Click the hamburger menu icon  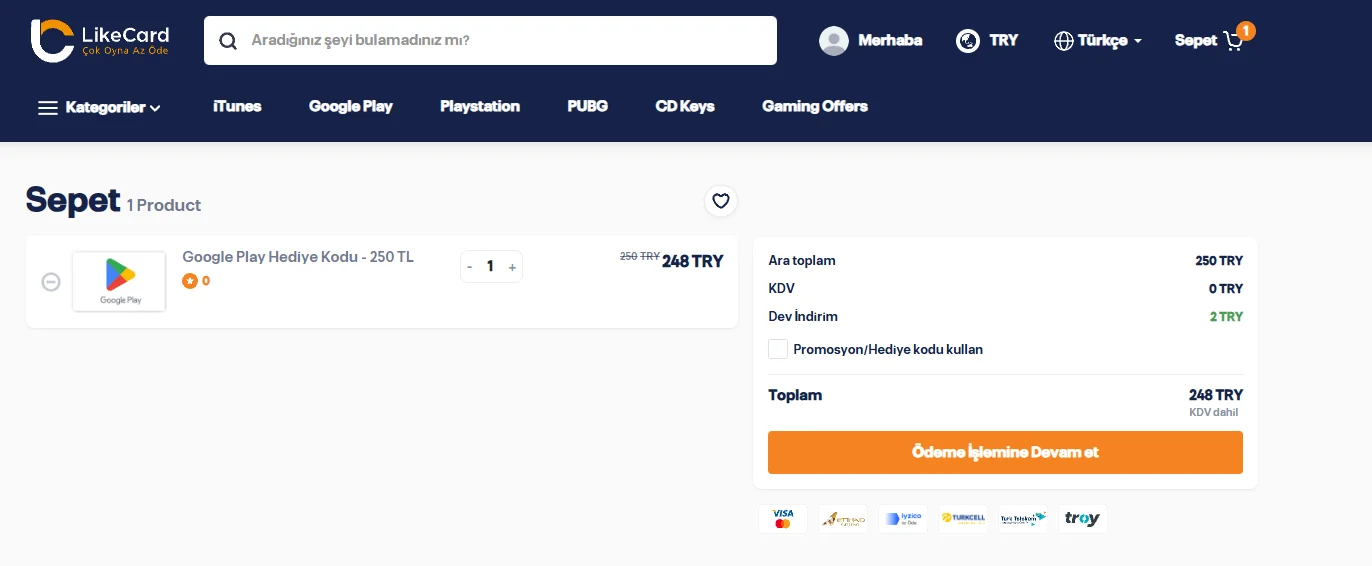pyautogui.click(x=48, y=107)
